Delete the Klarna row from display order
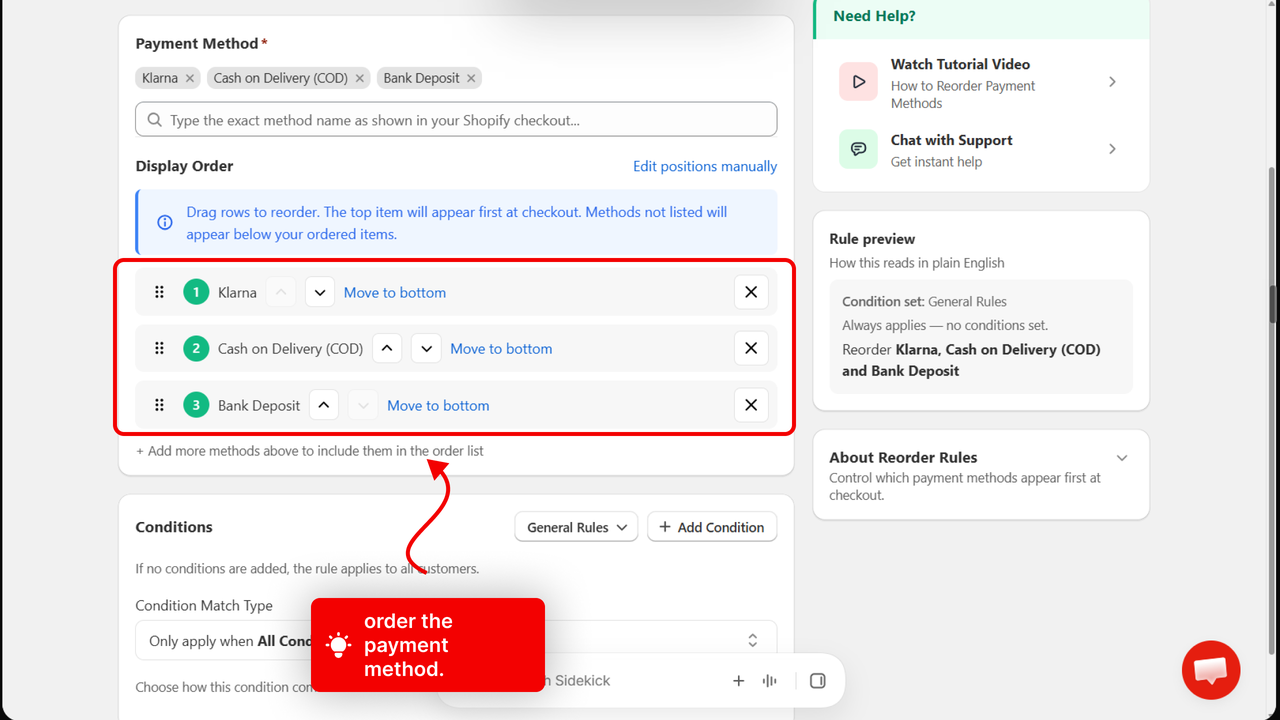The width and height of the screenshot is (1280, 720). [x=751, y=292]
